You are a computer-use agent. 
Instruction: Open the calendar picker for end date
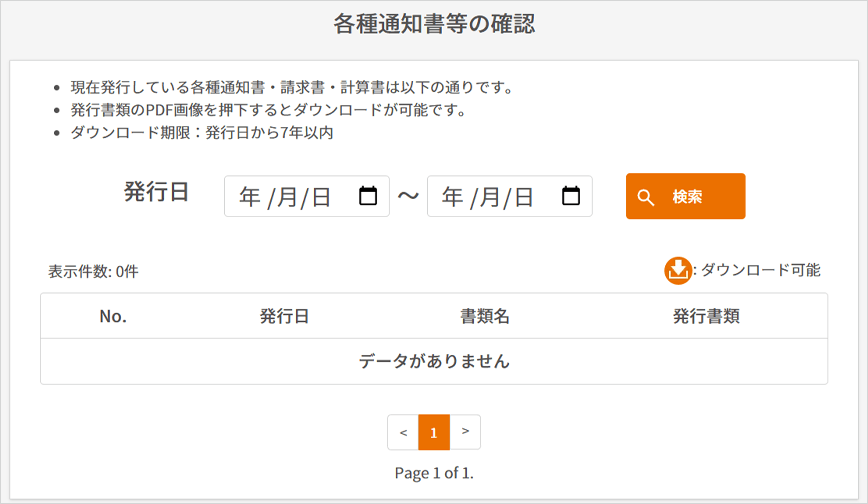(x=571, y=197)
